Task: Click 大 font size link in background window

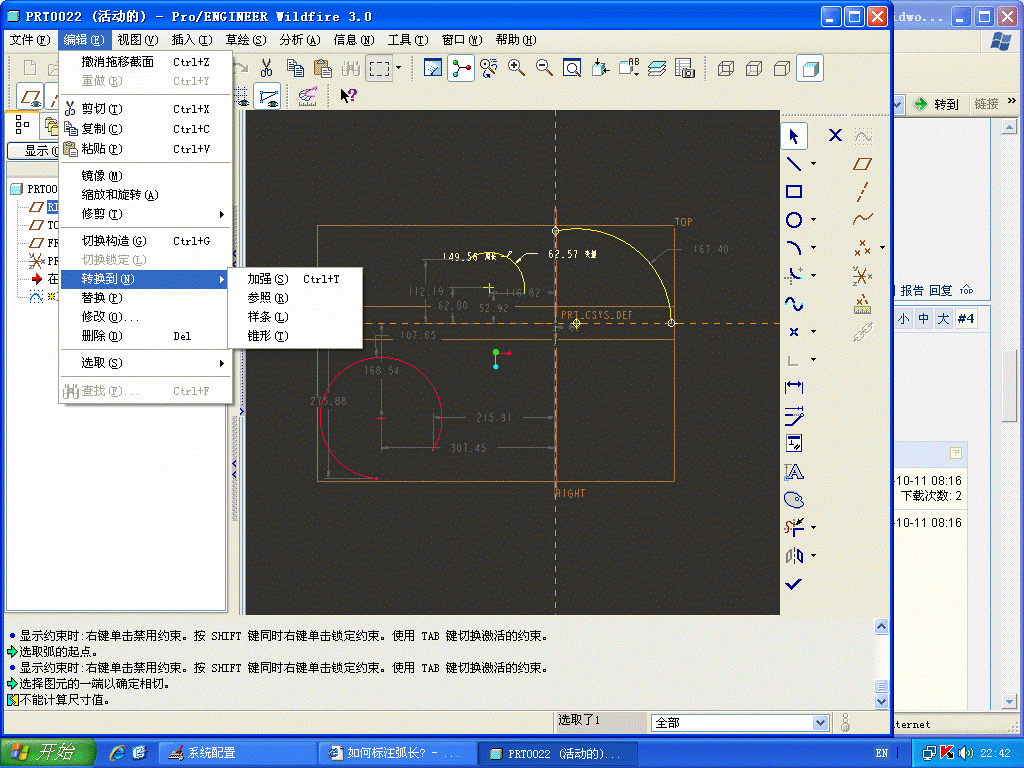Action: pyautogui.click(x=943, y=319)
